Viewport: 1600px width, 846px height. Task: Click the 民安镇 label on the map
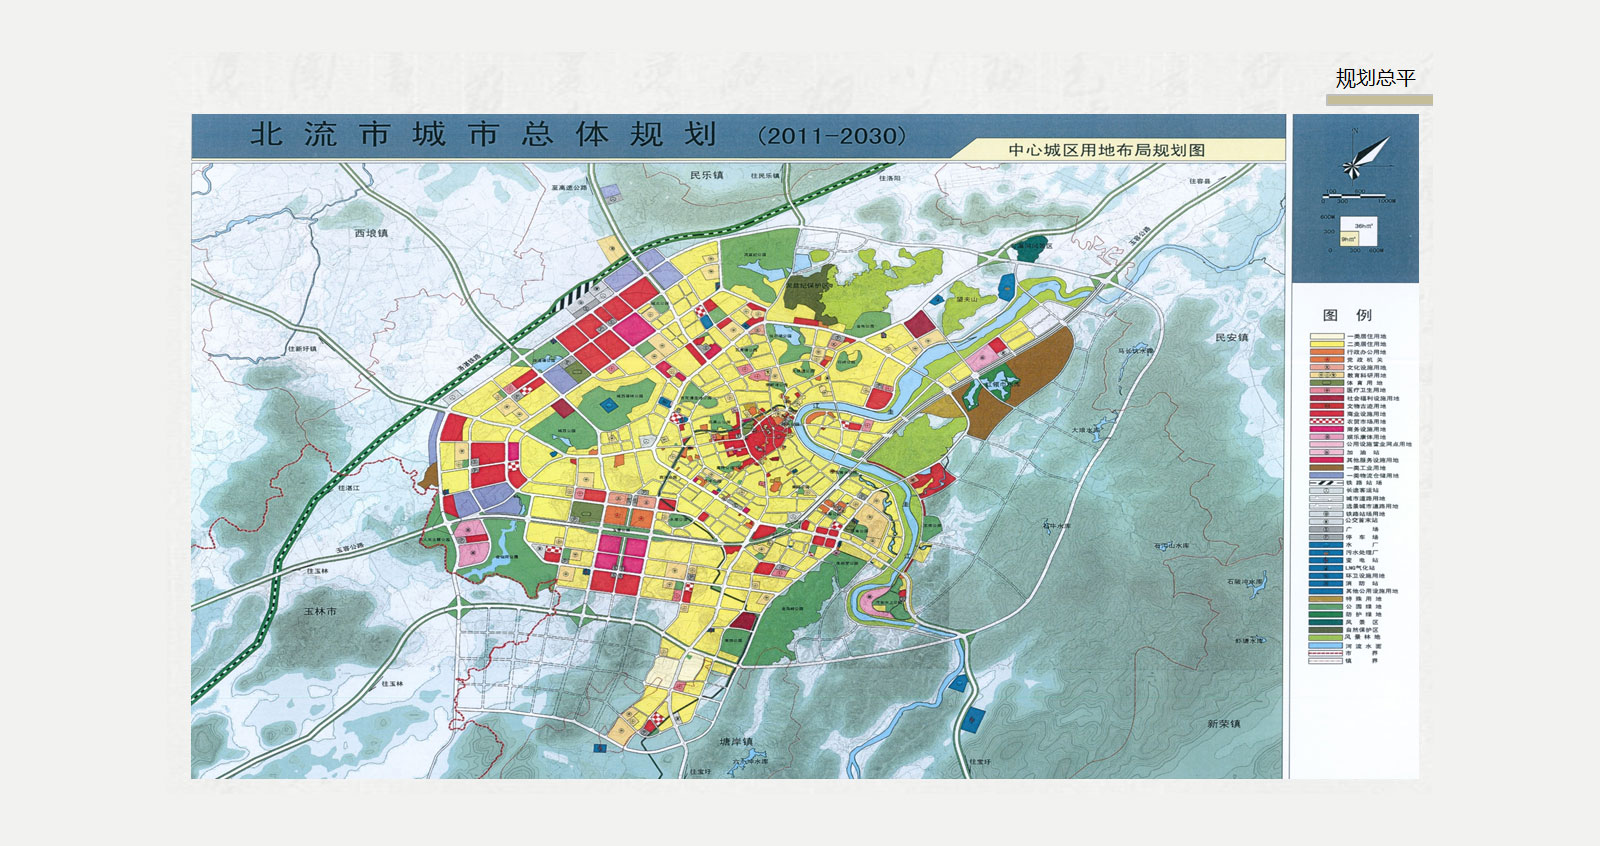(1232, 338)
